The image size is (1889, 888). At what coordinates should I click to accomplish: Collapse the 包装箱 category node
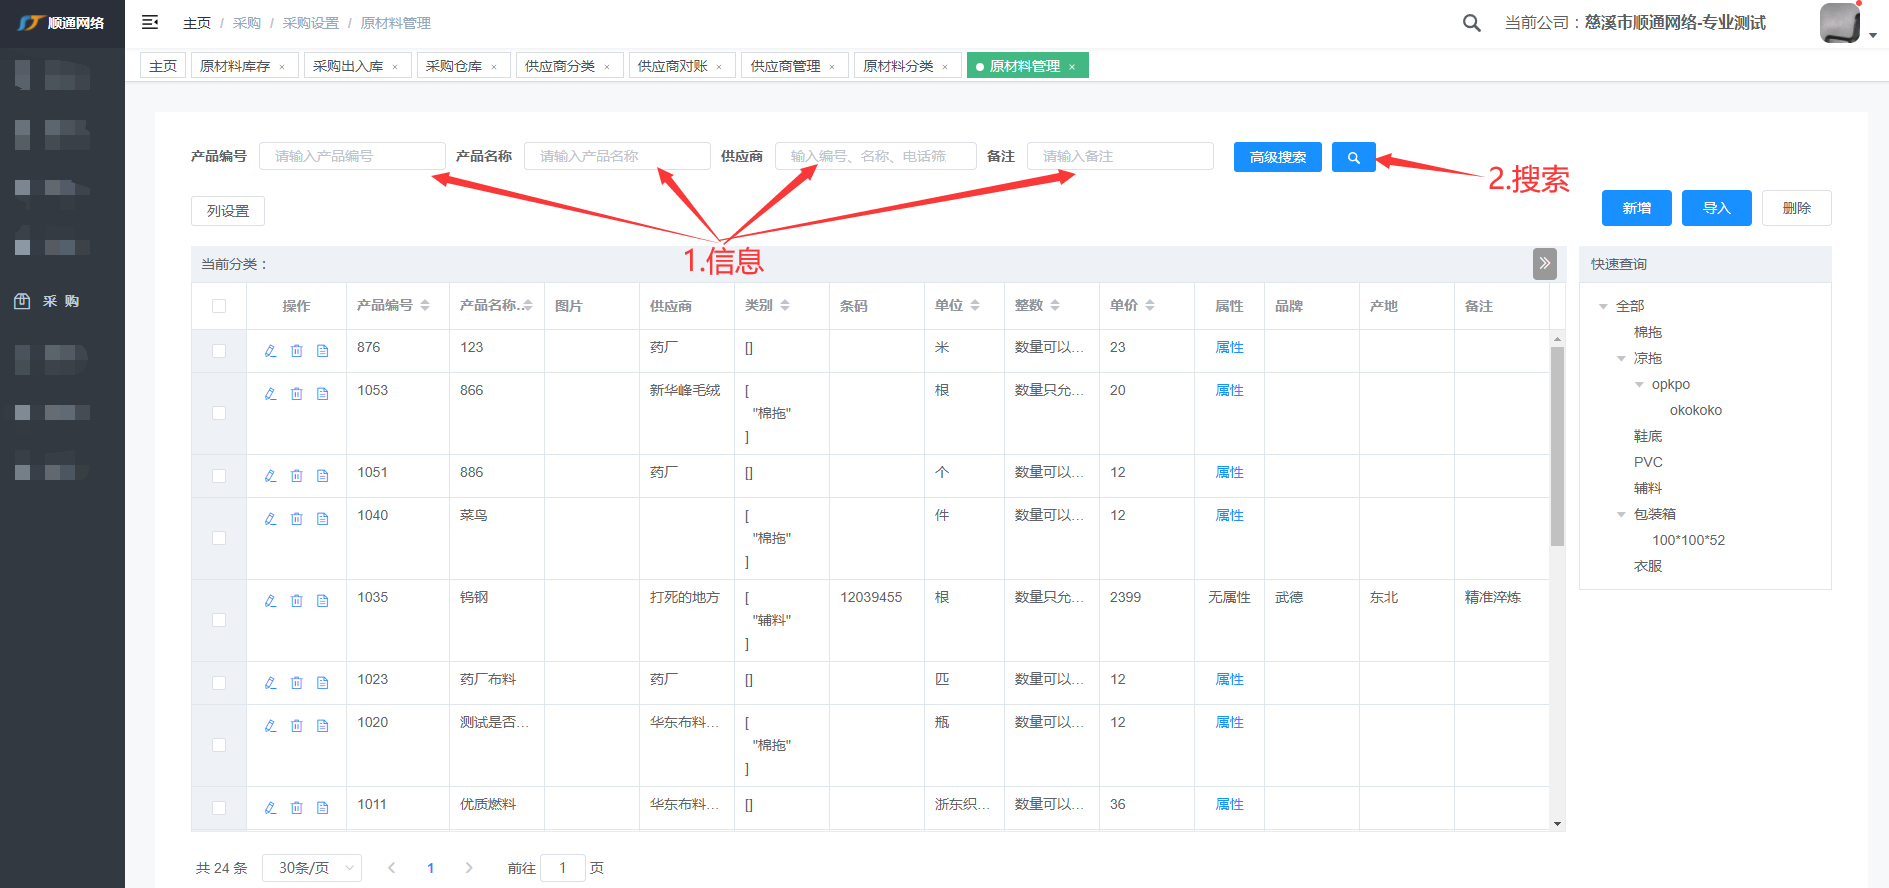click(x=1621, y=514)
